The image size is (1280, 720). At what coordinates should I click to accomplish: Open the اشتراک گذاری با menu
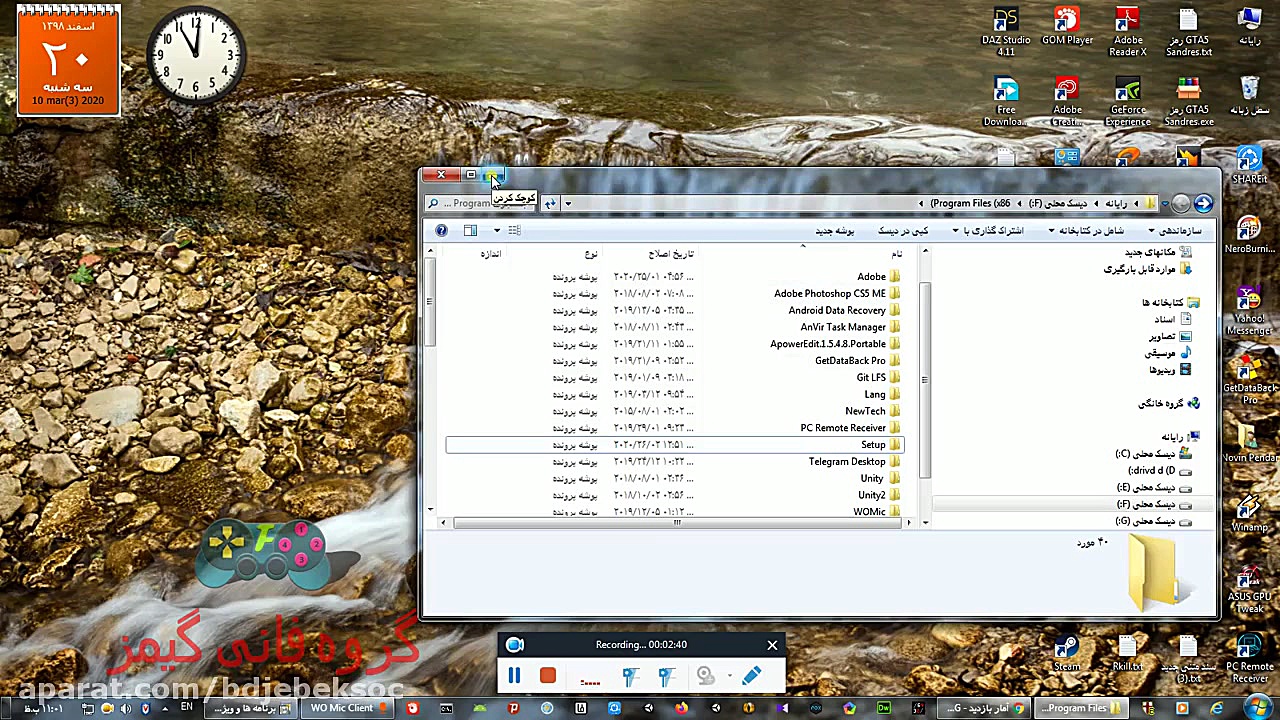click(x=987, y=231)
